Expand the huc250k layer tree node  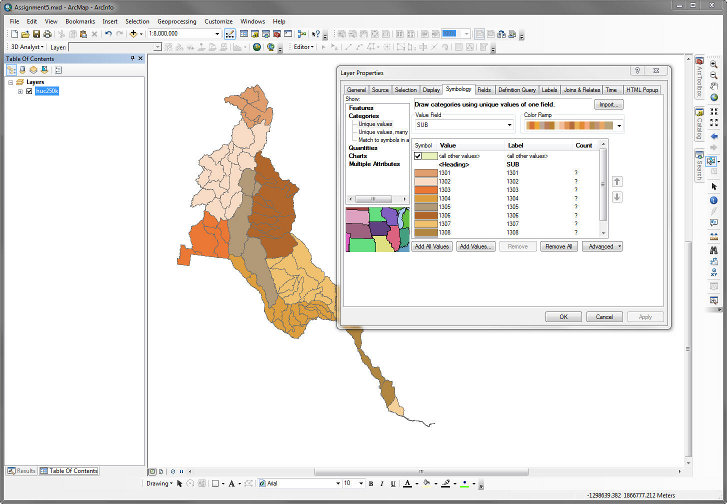[x=20, y=91]
